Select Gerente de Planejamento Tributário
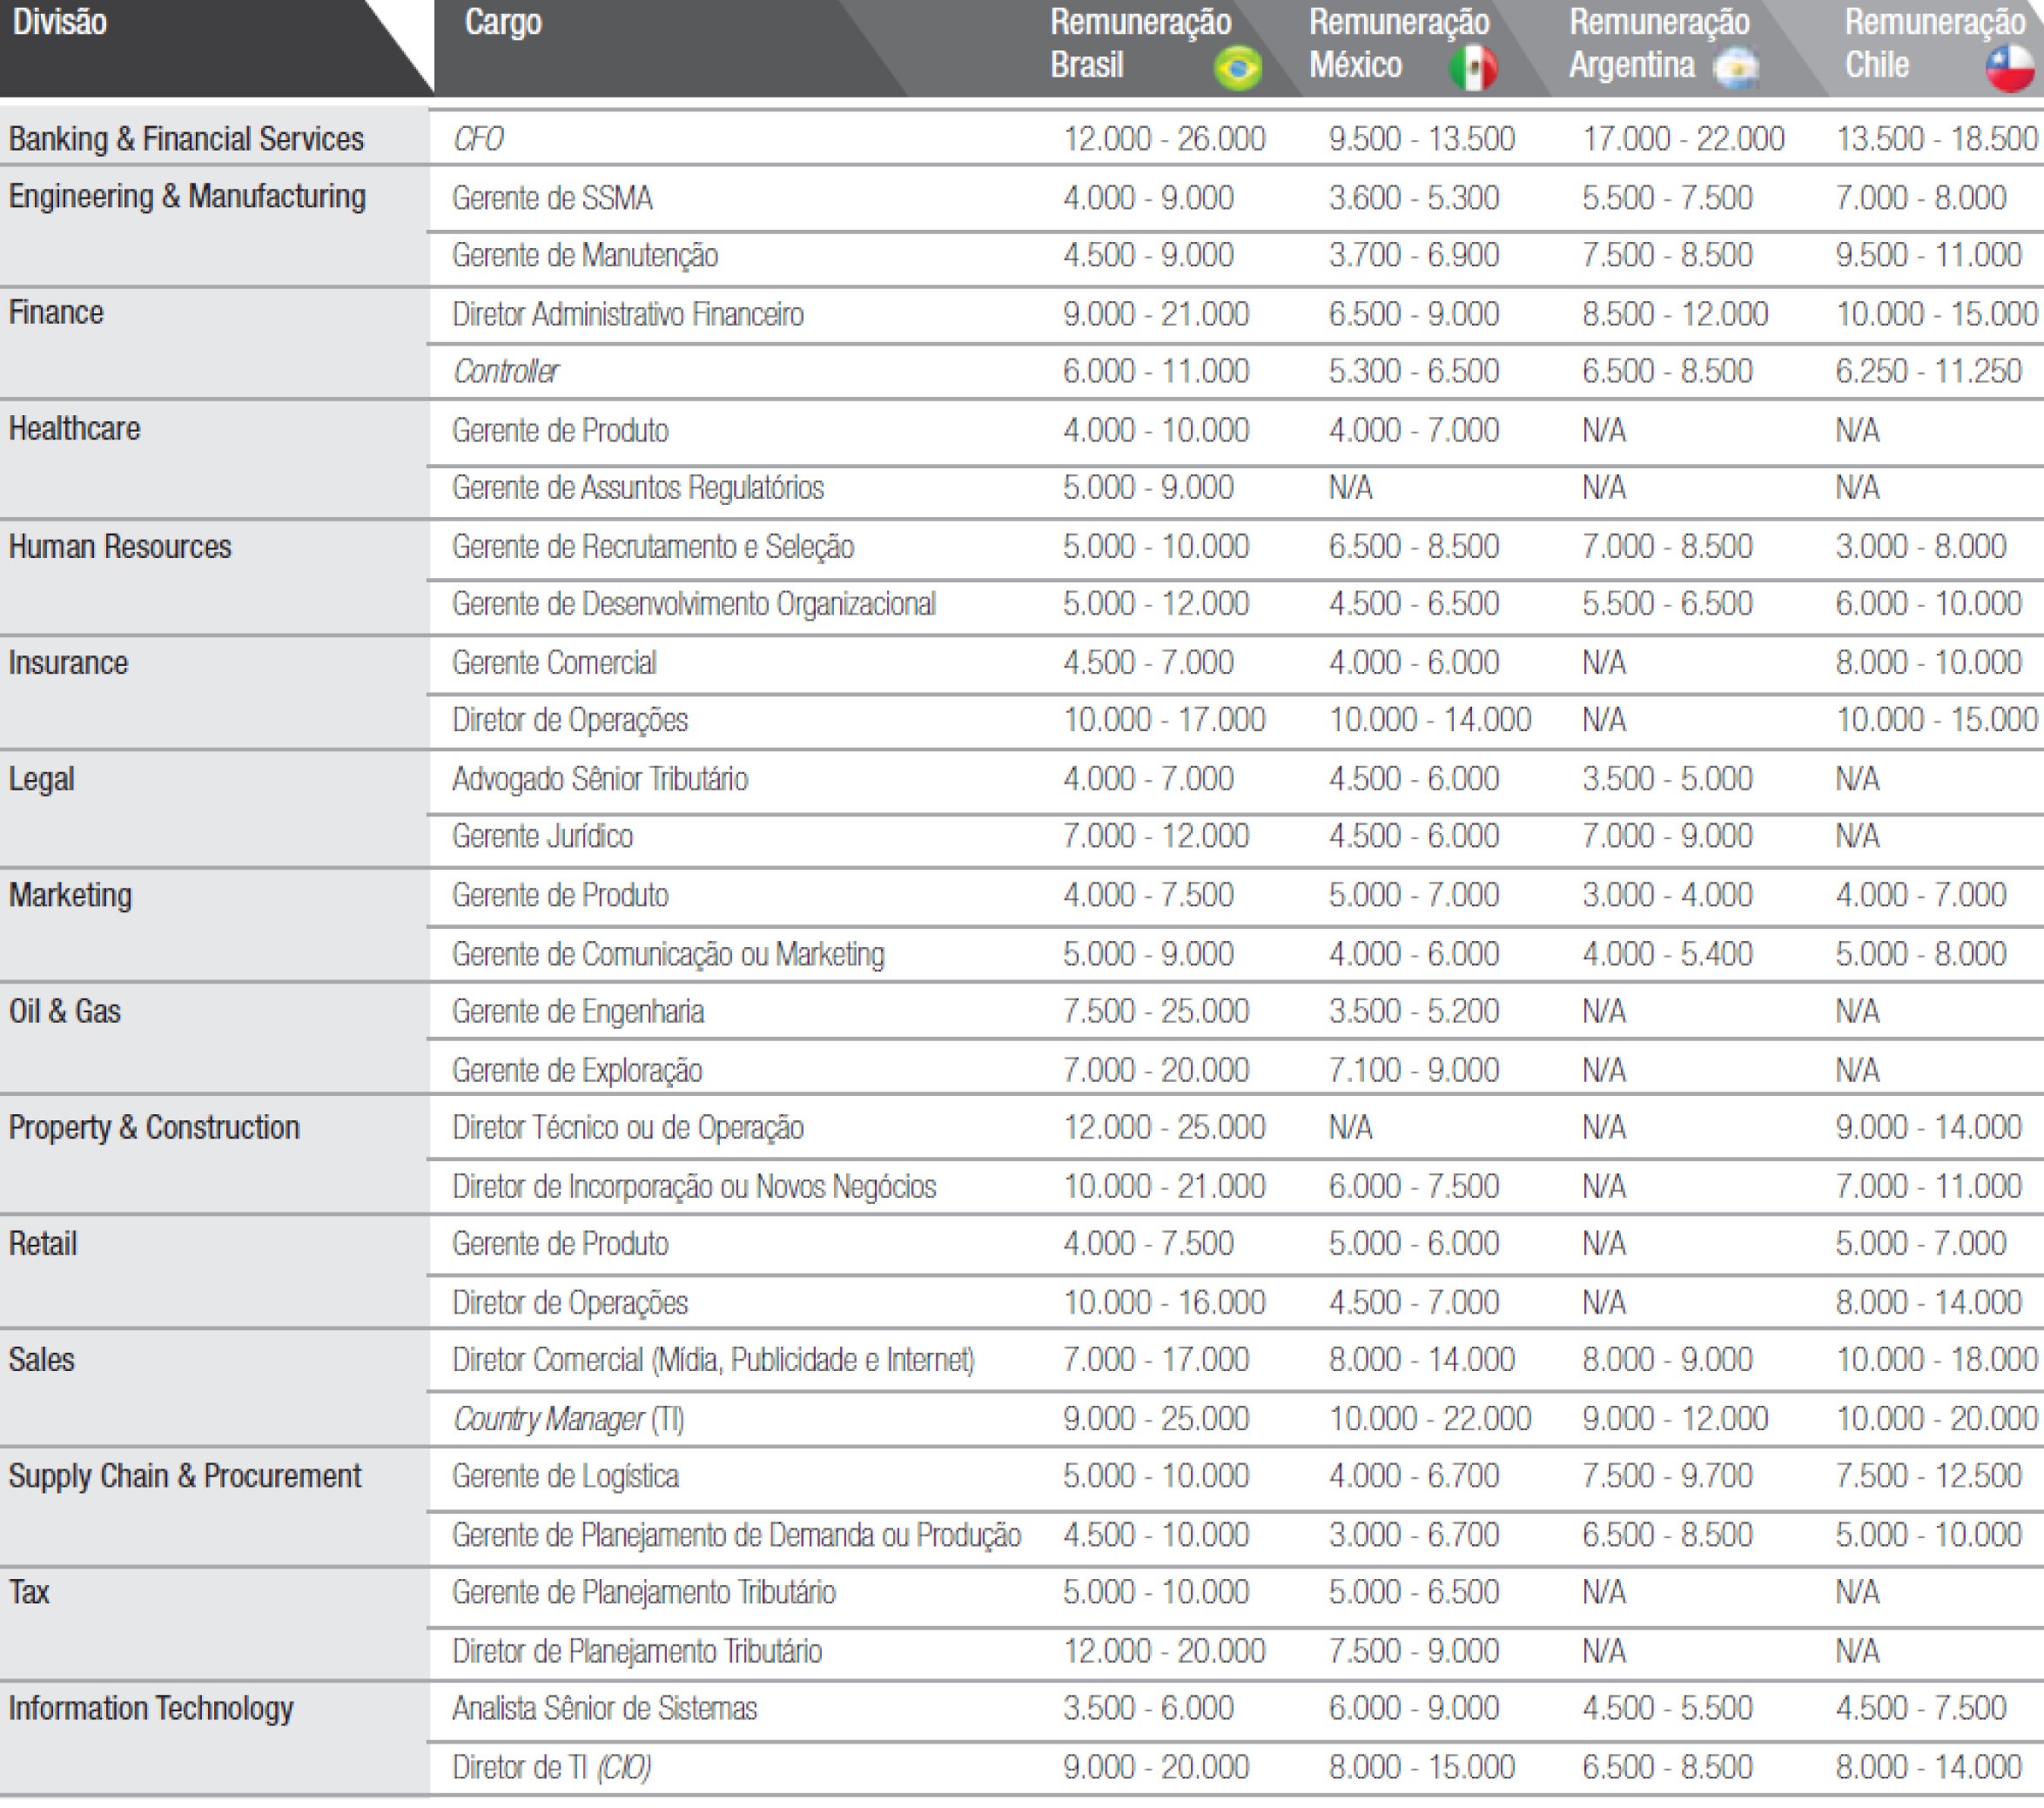 pyautogui.click(x=644, y=1592)
